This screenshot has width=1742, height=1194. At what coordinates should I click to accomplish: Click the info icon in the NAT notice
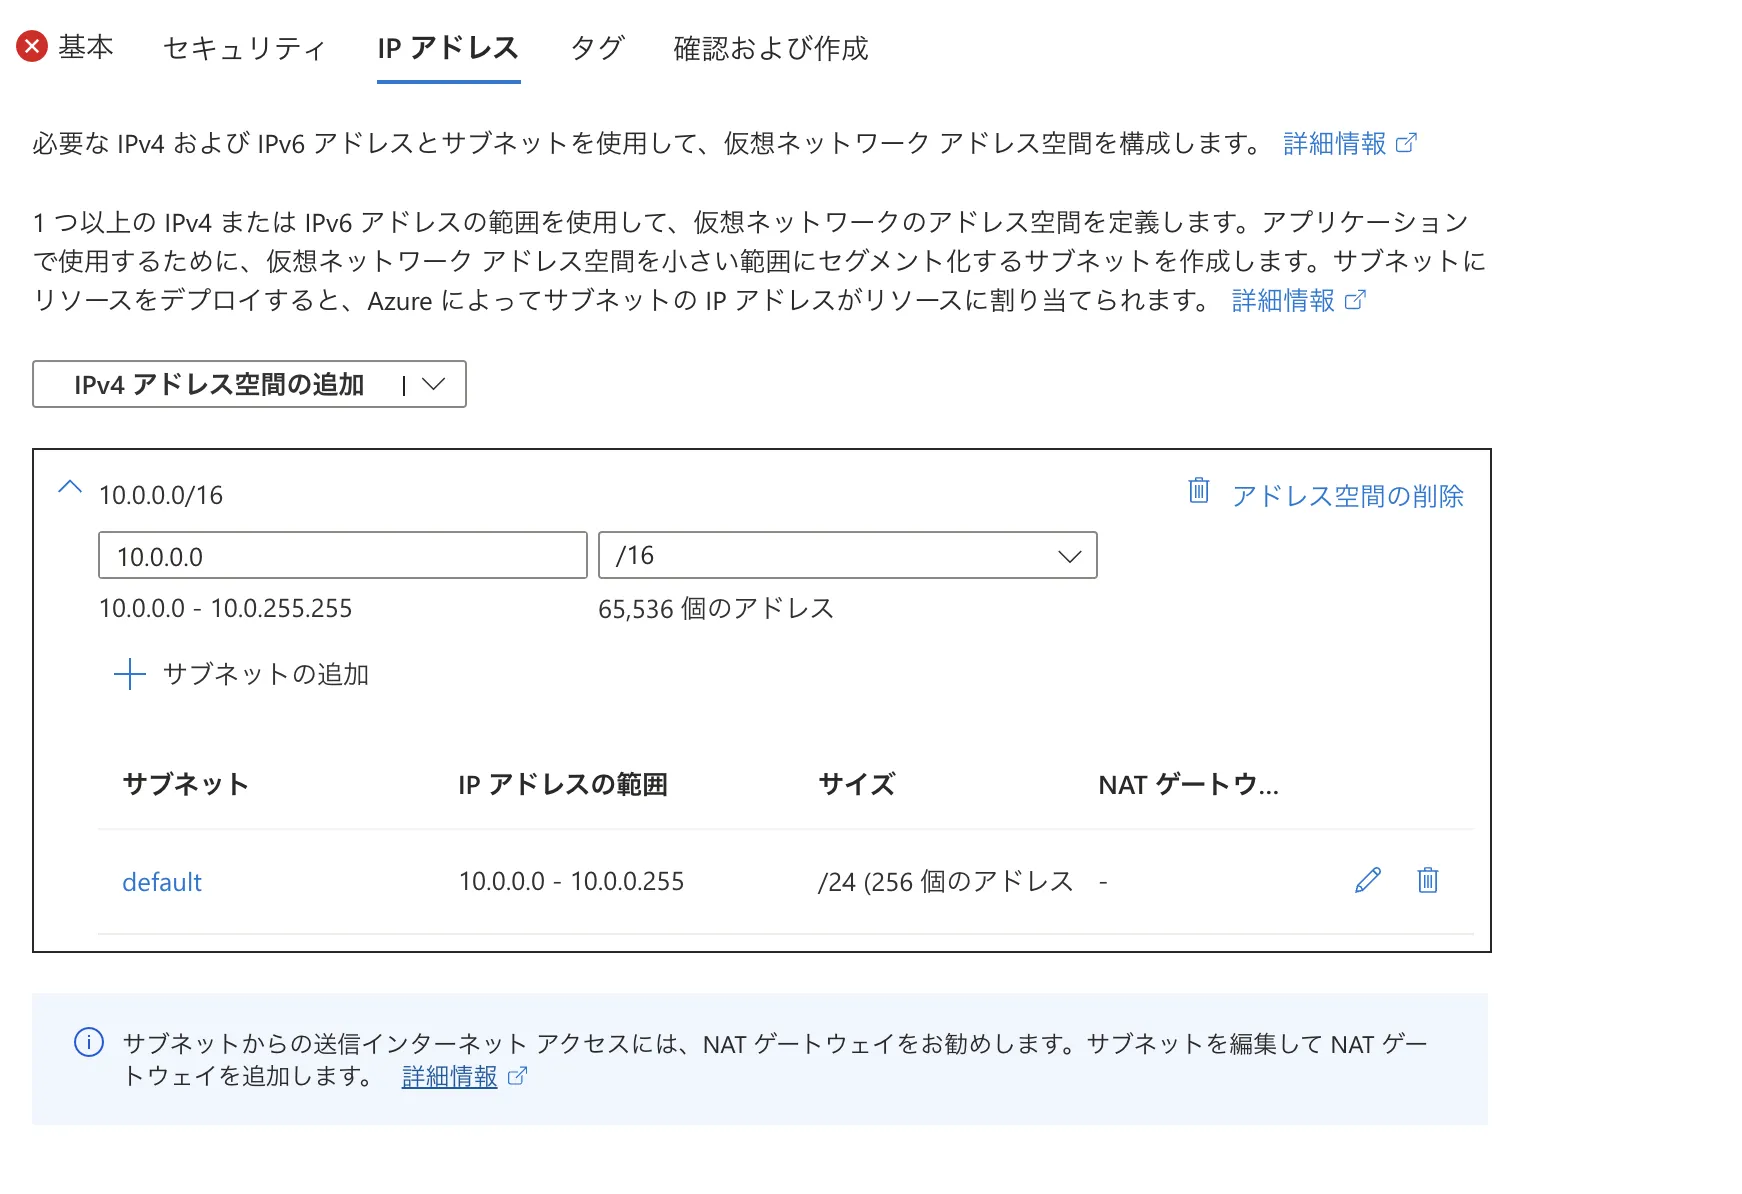pos(89,1043)
